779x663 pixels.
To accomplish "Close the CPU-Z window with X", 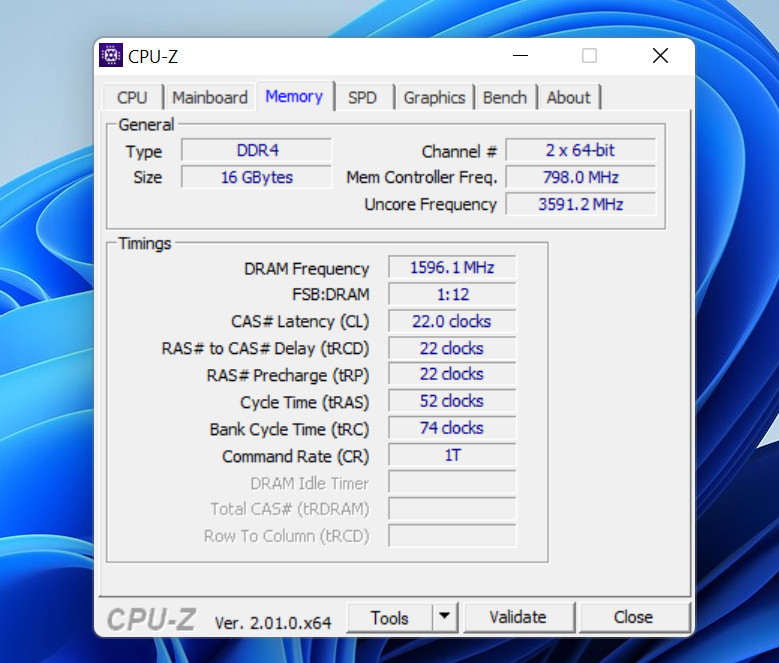I will tap(660, 56).
